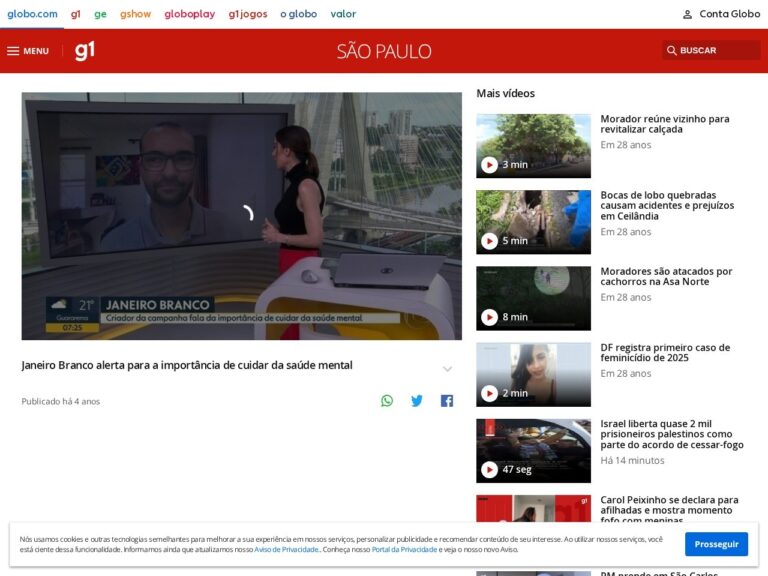Viewport: 768px width, 576px height.
Task: Open the hamburger MENU icon
Action: [x=14, y=51]
